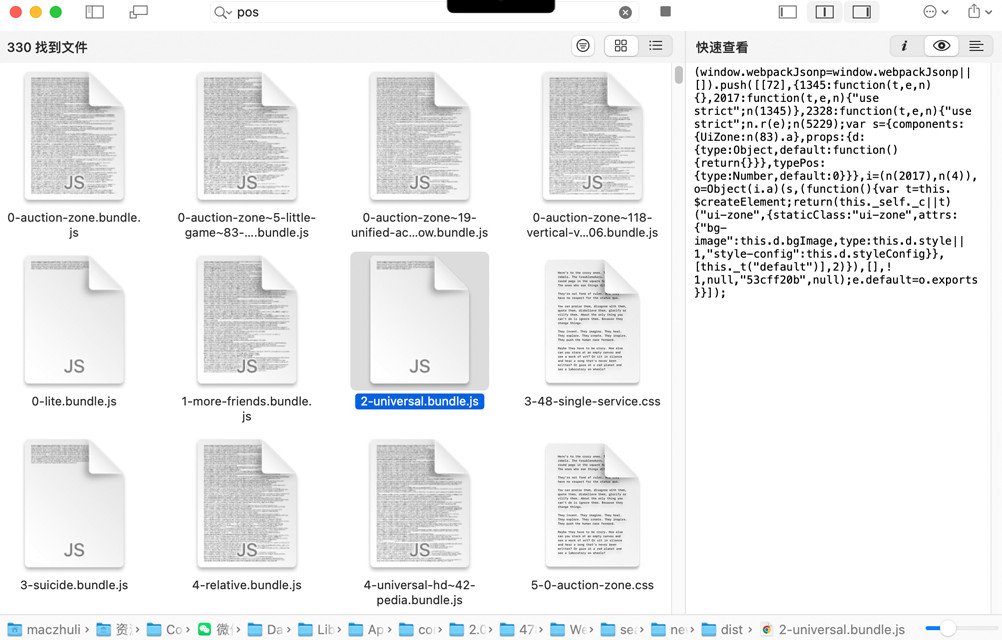Select the eye preview tab
Image resolution: width=1002 pixels, height=640 pixels.
point(941,45)
